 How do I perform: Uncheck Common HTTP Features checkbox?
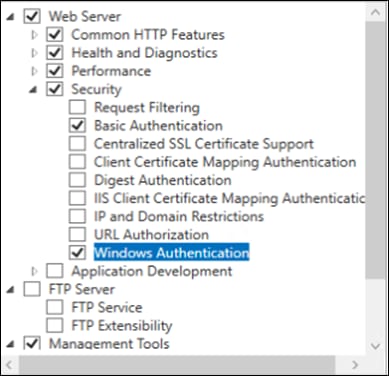(55, 35)
